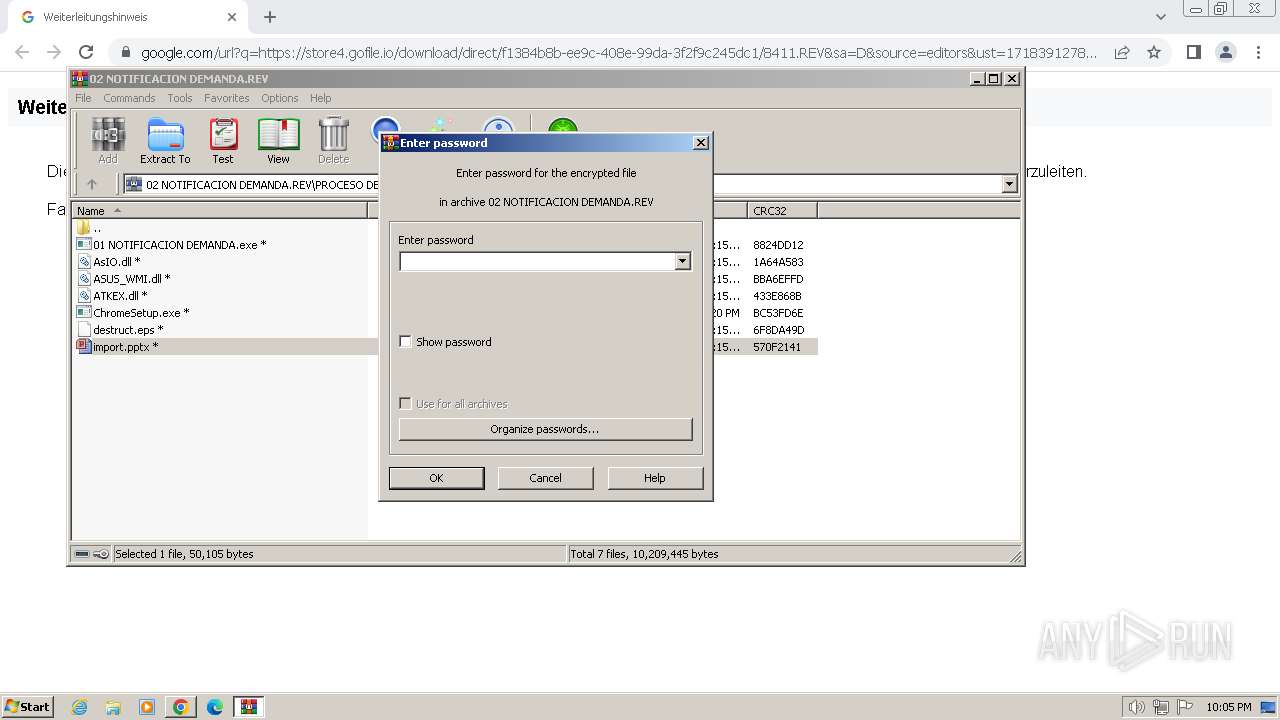The width and height of the screenshot is (1280, 720).
Task: Open the Windows Start menu
Action: [x=27, y=706]
